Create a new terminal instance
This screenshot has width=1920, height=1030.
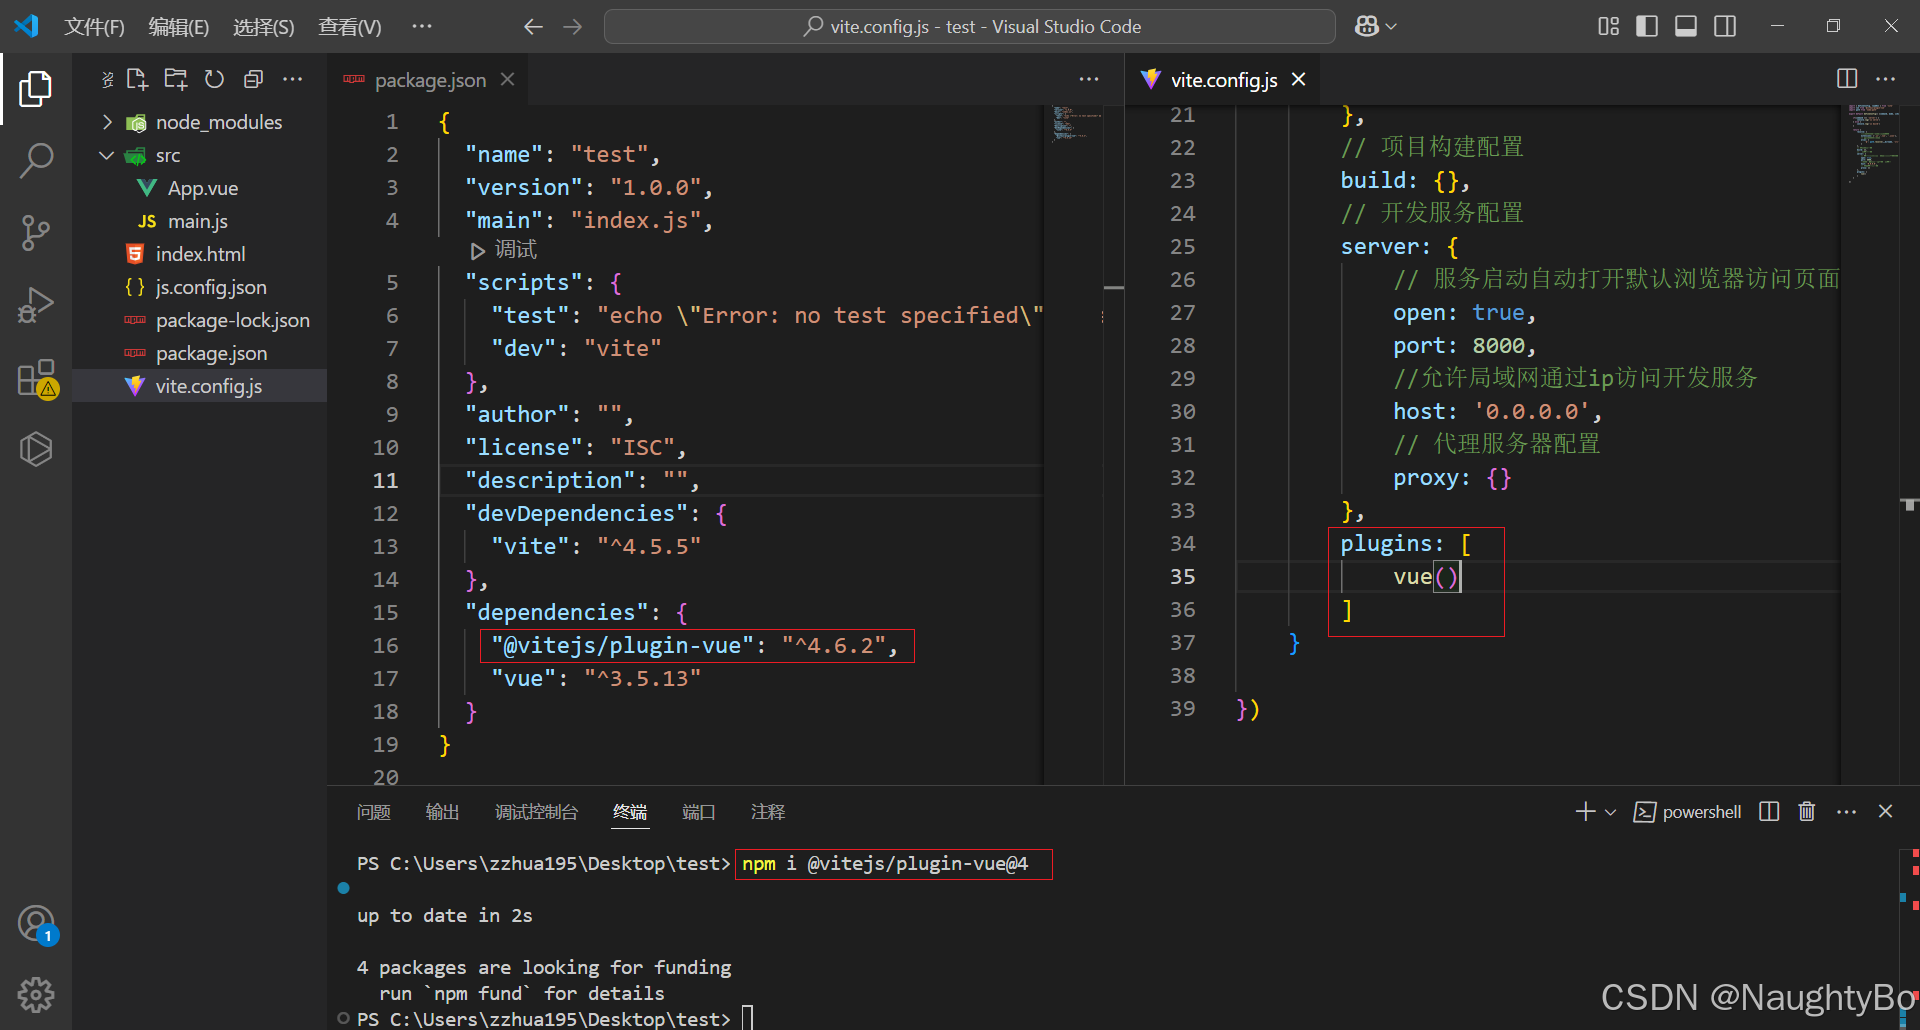tap(1586, 812)
